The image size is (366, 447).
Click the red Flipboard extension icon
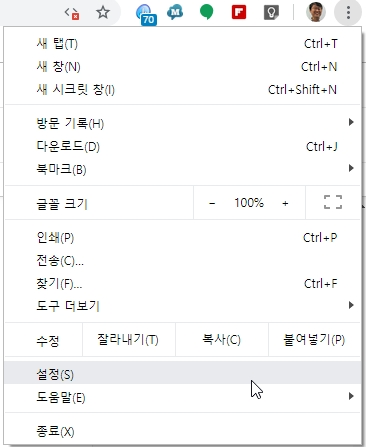[x=239, y=12]
